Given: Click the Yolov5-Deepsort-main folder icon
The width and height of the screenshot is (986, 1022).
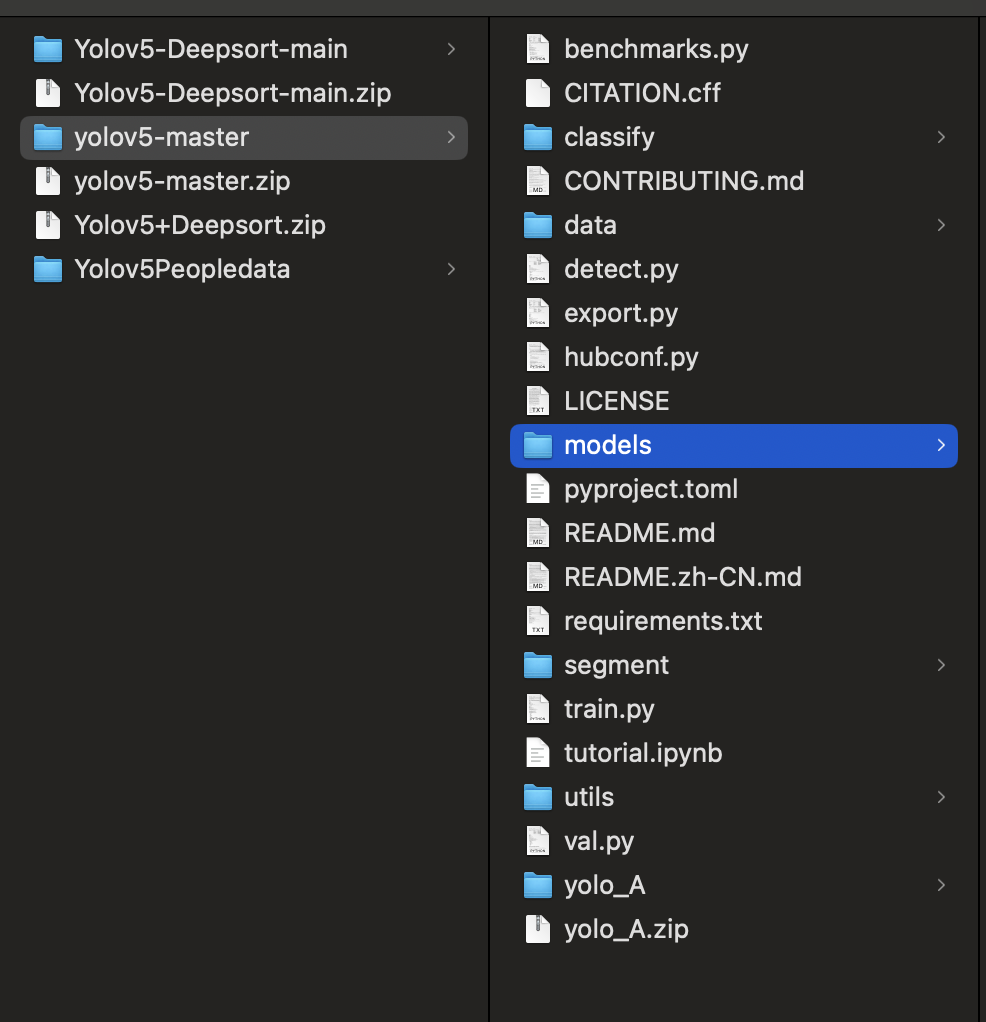Looking at the screenshot, I should (47, 49).
